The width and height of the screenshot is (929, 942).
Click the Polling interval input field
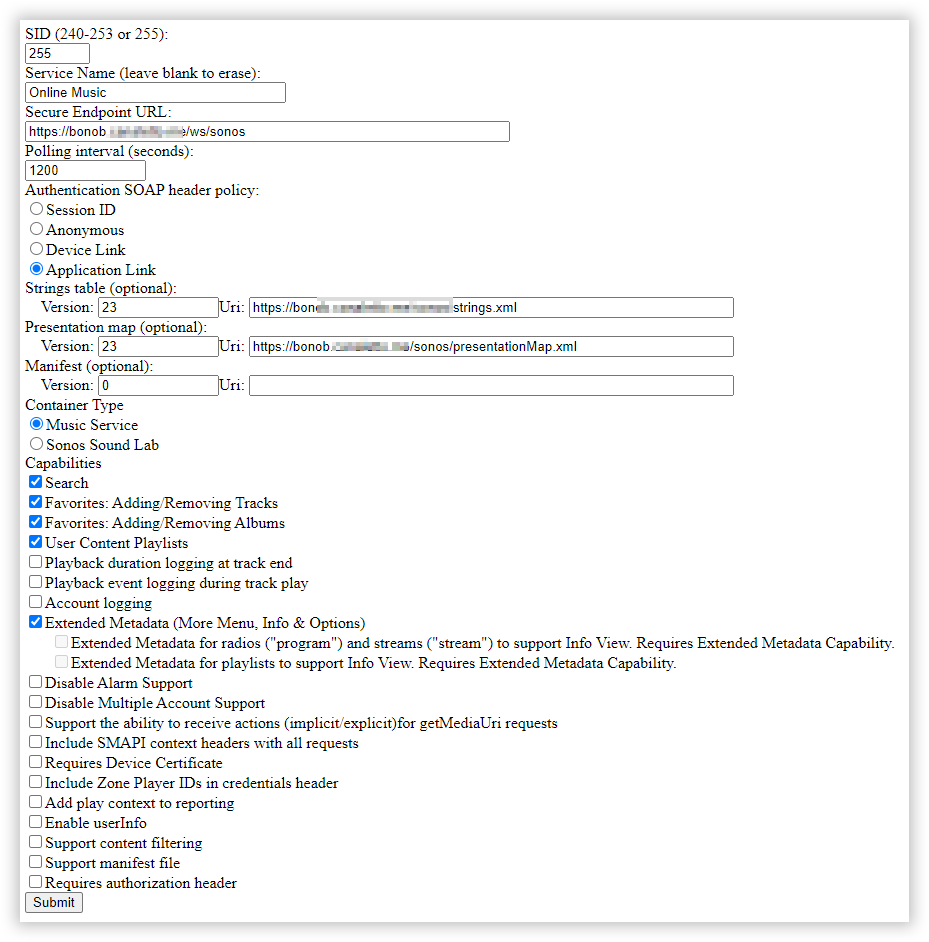[x=70, y=171]
